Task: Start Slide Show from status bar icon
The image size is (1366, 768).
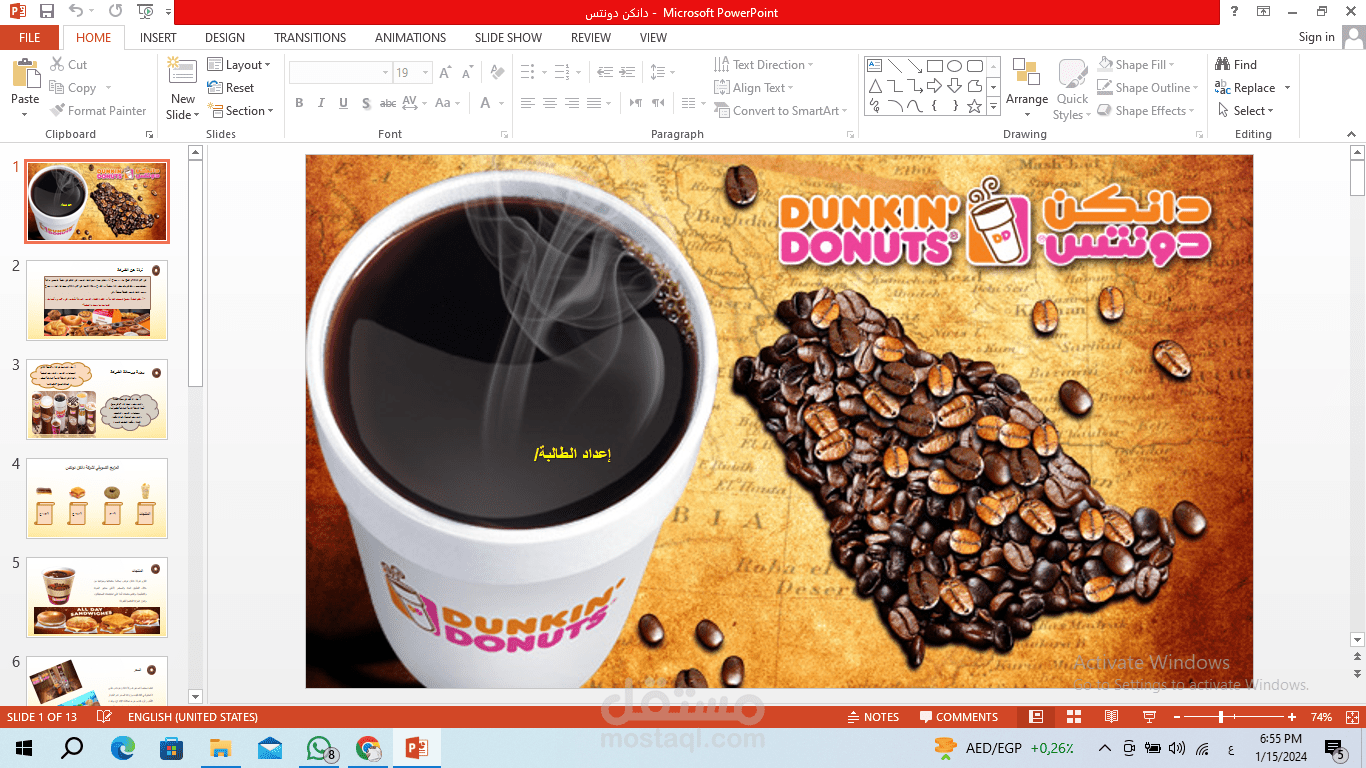Action: click(1149, 717)
